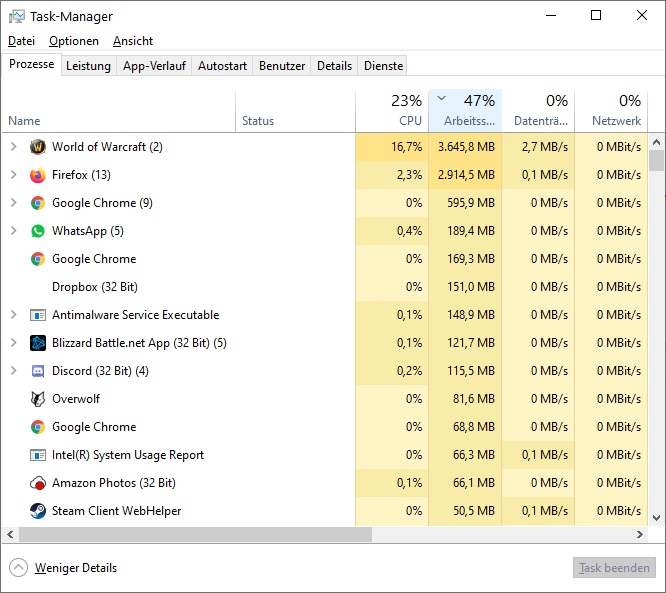Click the World of Warcraft process icon
Image resolution: width=666 pixels, height=593 pixels.
click(x=38, y=147)
